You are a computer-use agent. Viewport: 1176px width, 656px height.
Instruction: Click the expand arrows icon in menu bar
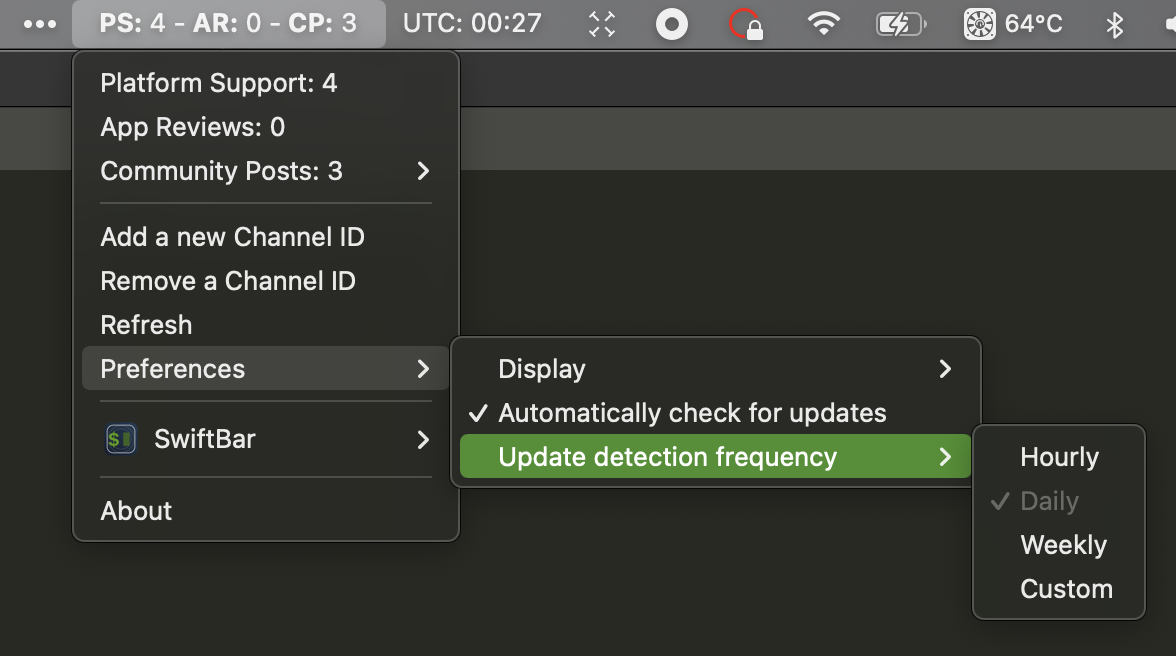point(601,24)
